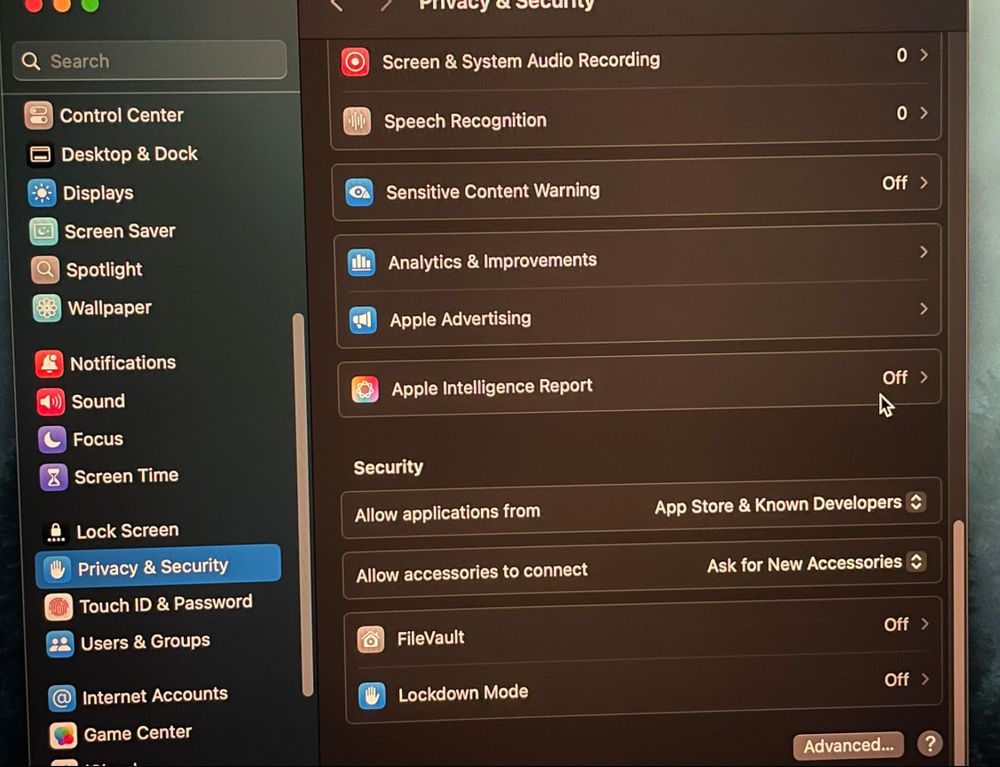Expand Screen & System Audio Recording chevron

[923, 55]
